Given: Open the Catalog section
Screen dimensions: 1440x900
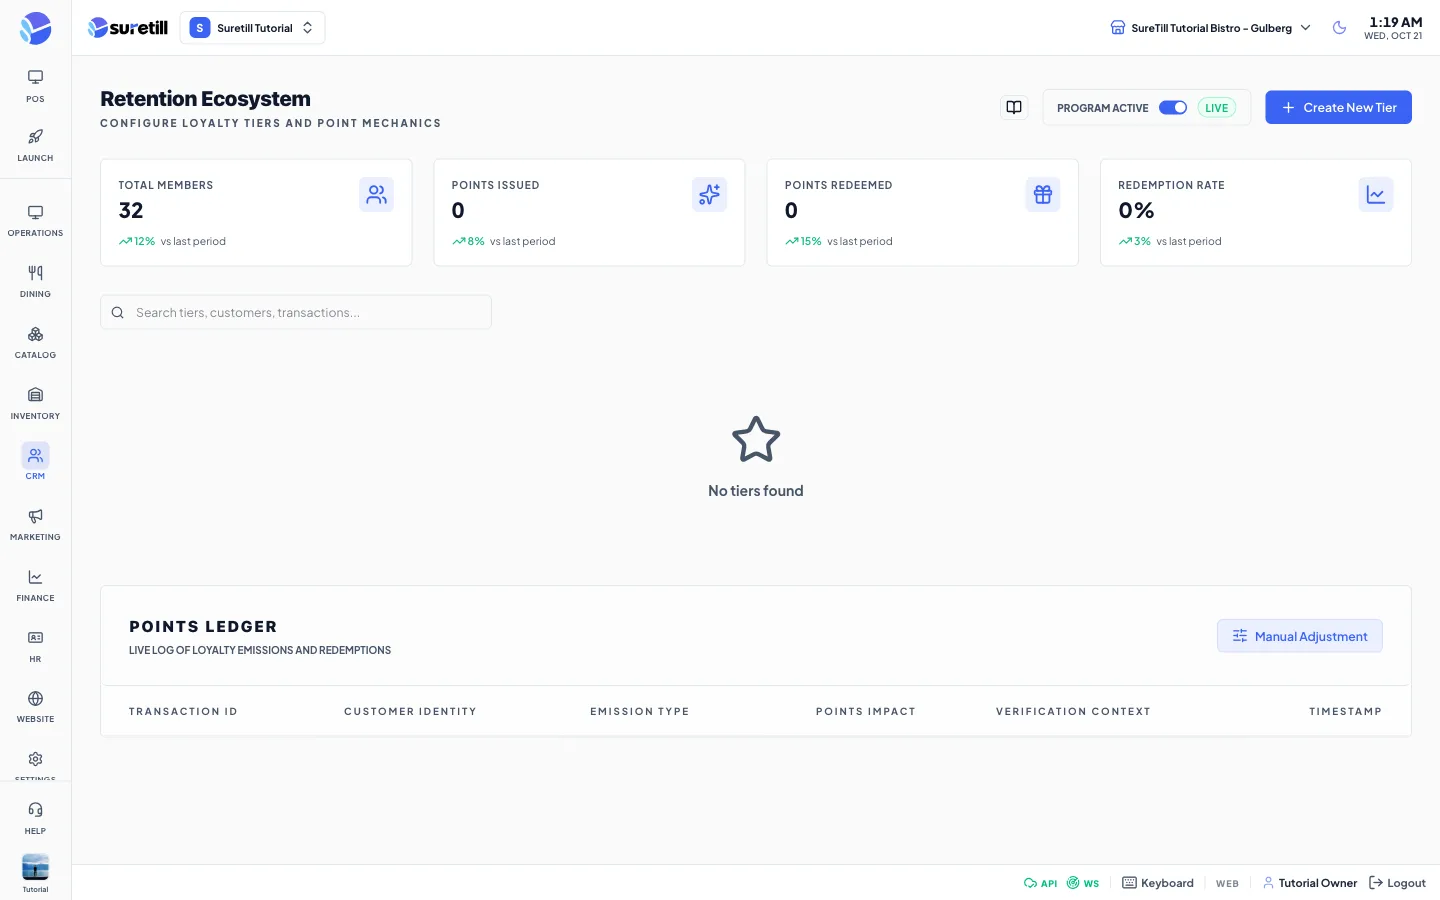Looking at the screenshot, I should coord(35,343).
